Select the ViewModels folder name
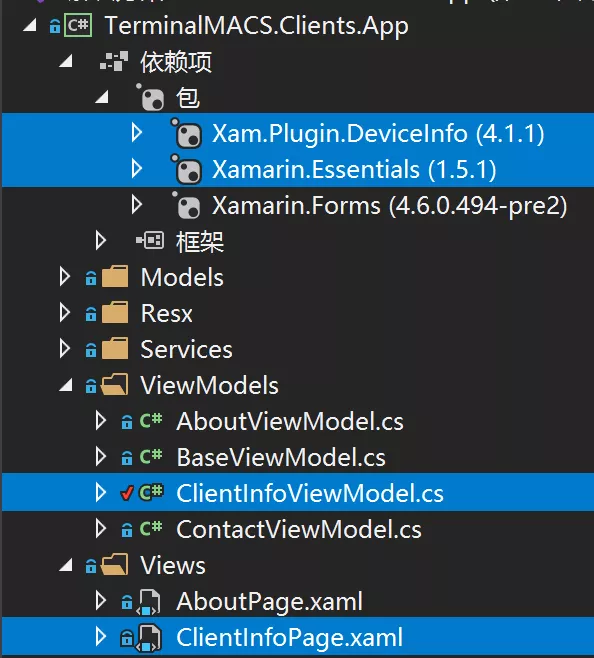 [x=209, y=386]
